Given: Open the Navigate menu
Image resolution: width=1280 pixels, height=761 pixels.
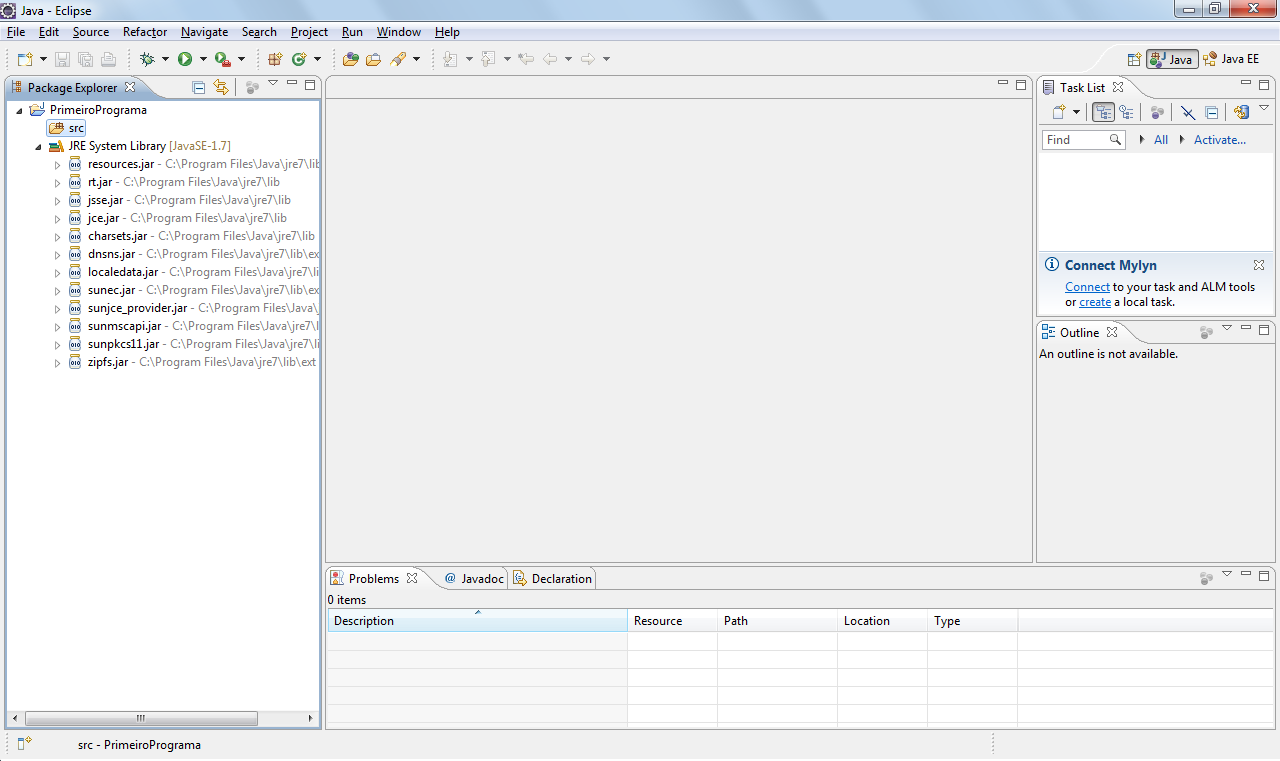Looking at the screenshot, I should pos(204,32).
